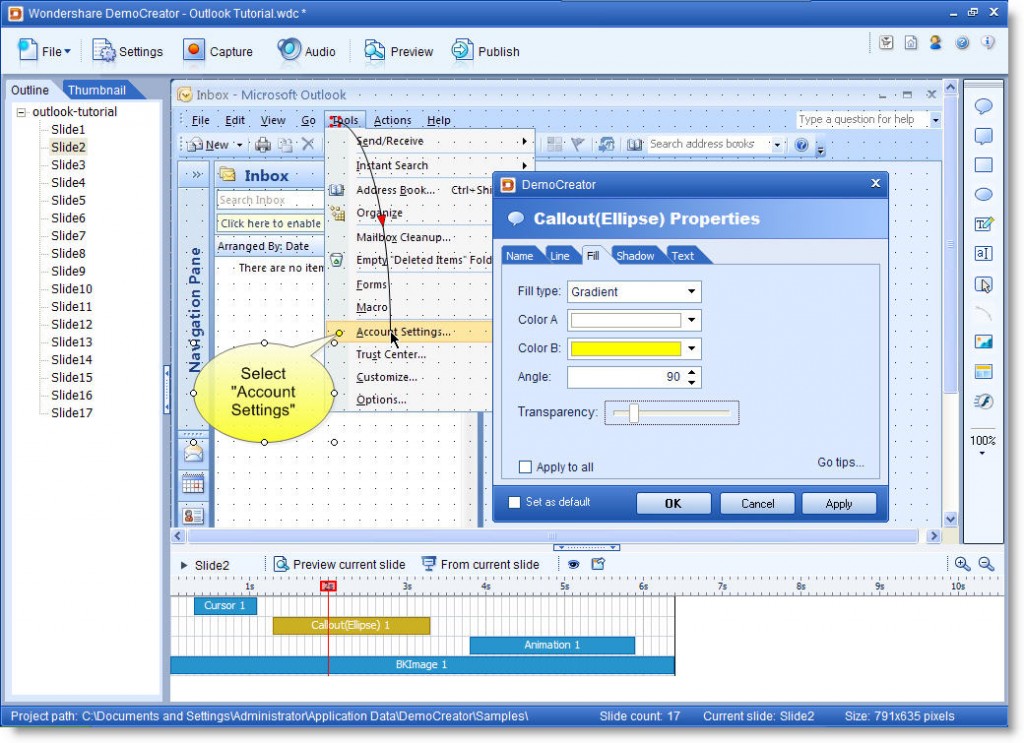Insert a Flash animation object
Viewport: 1024px width, 743px height.
pos(984,401)
